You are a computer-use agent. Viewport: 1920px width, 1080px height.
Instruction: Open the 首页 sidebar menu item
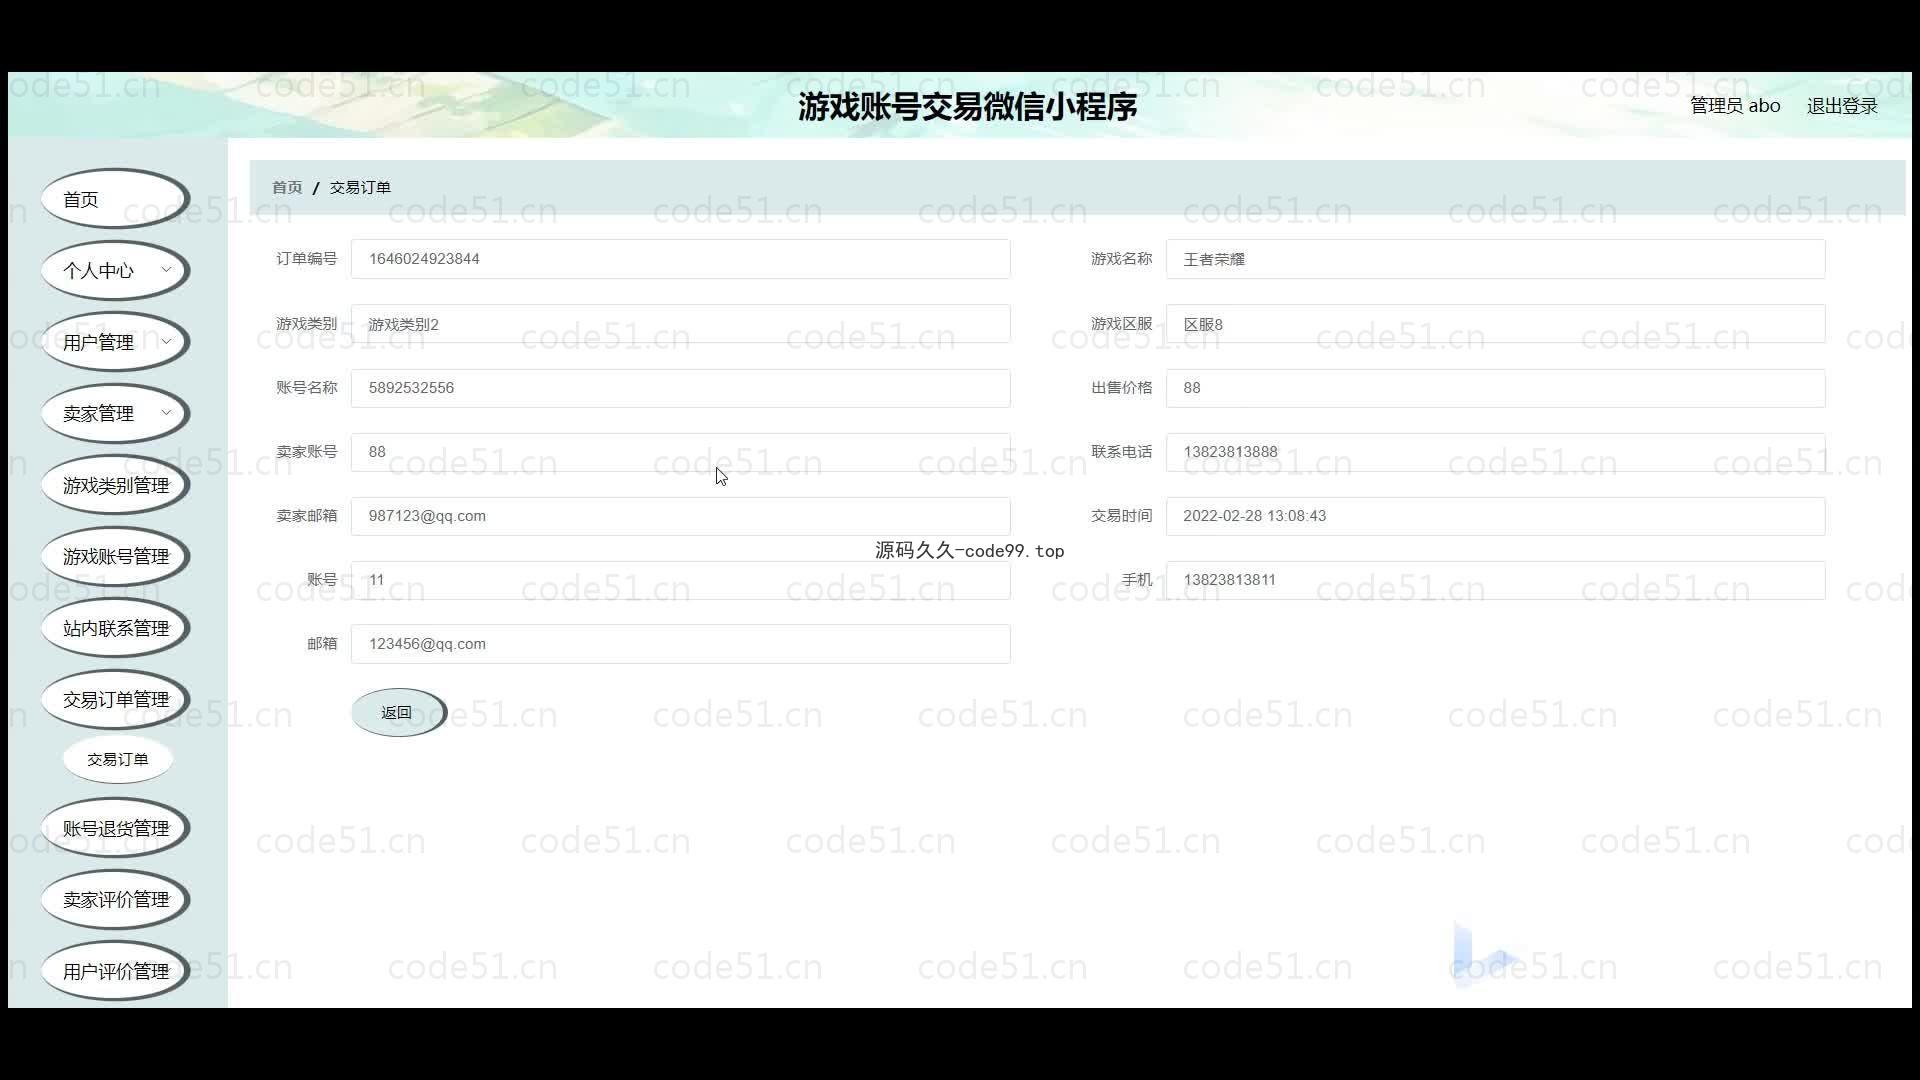click(x=115, y=199)
